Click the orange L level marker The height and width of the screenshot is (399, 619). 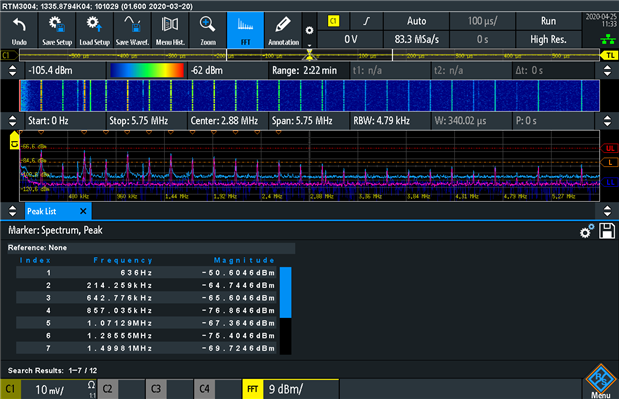click(x=610, y=162)
